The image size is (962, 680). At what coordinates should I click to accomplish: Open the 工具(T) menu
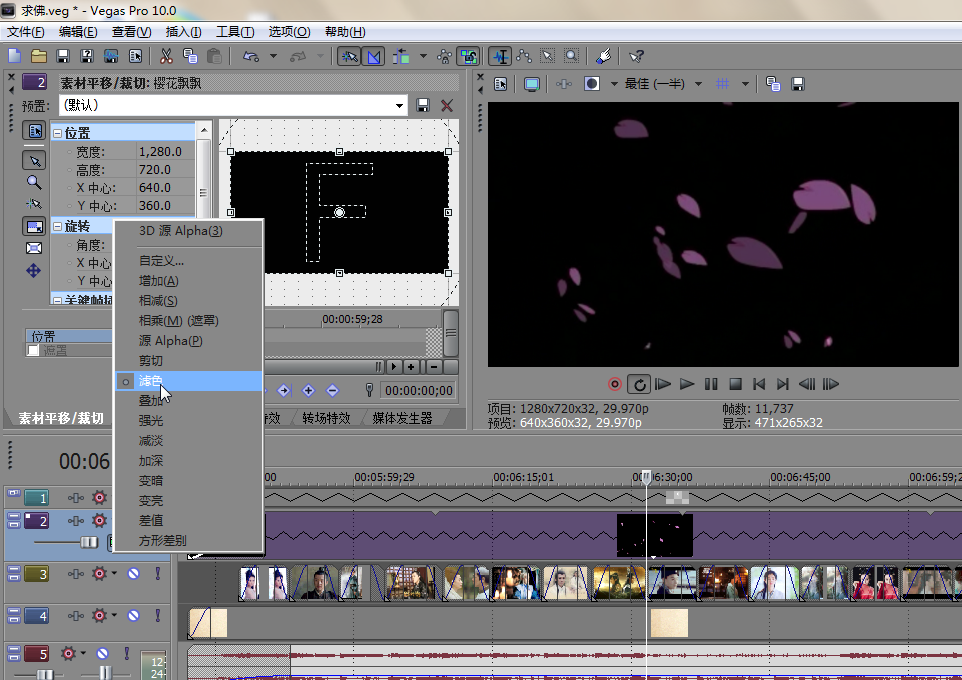tap(235, 32)
